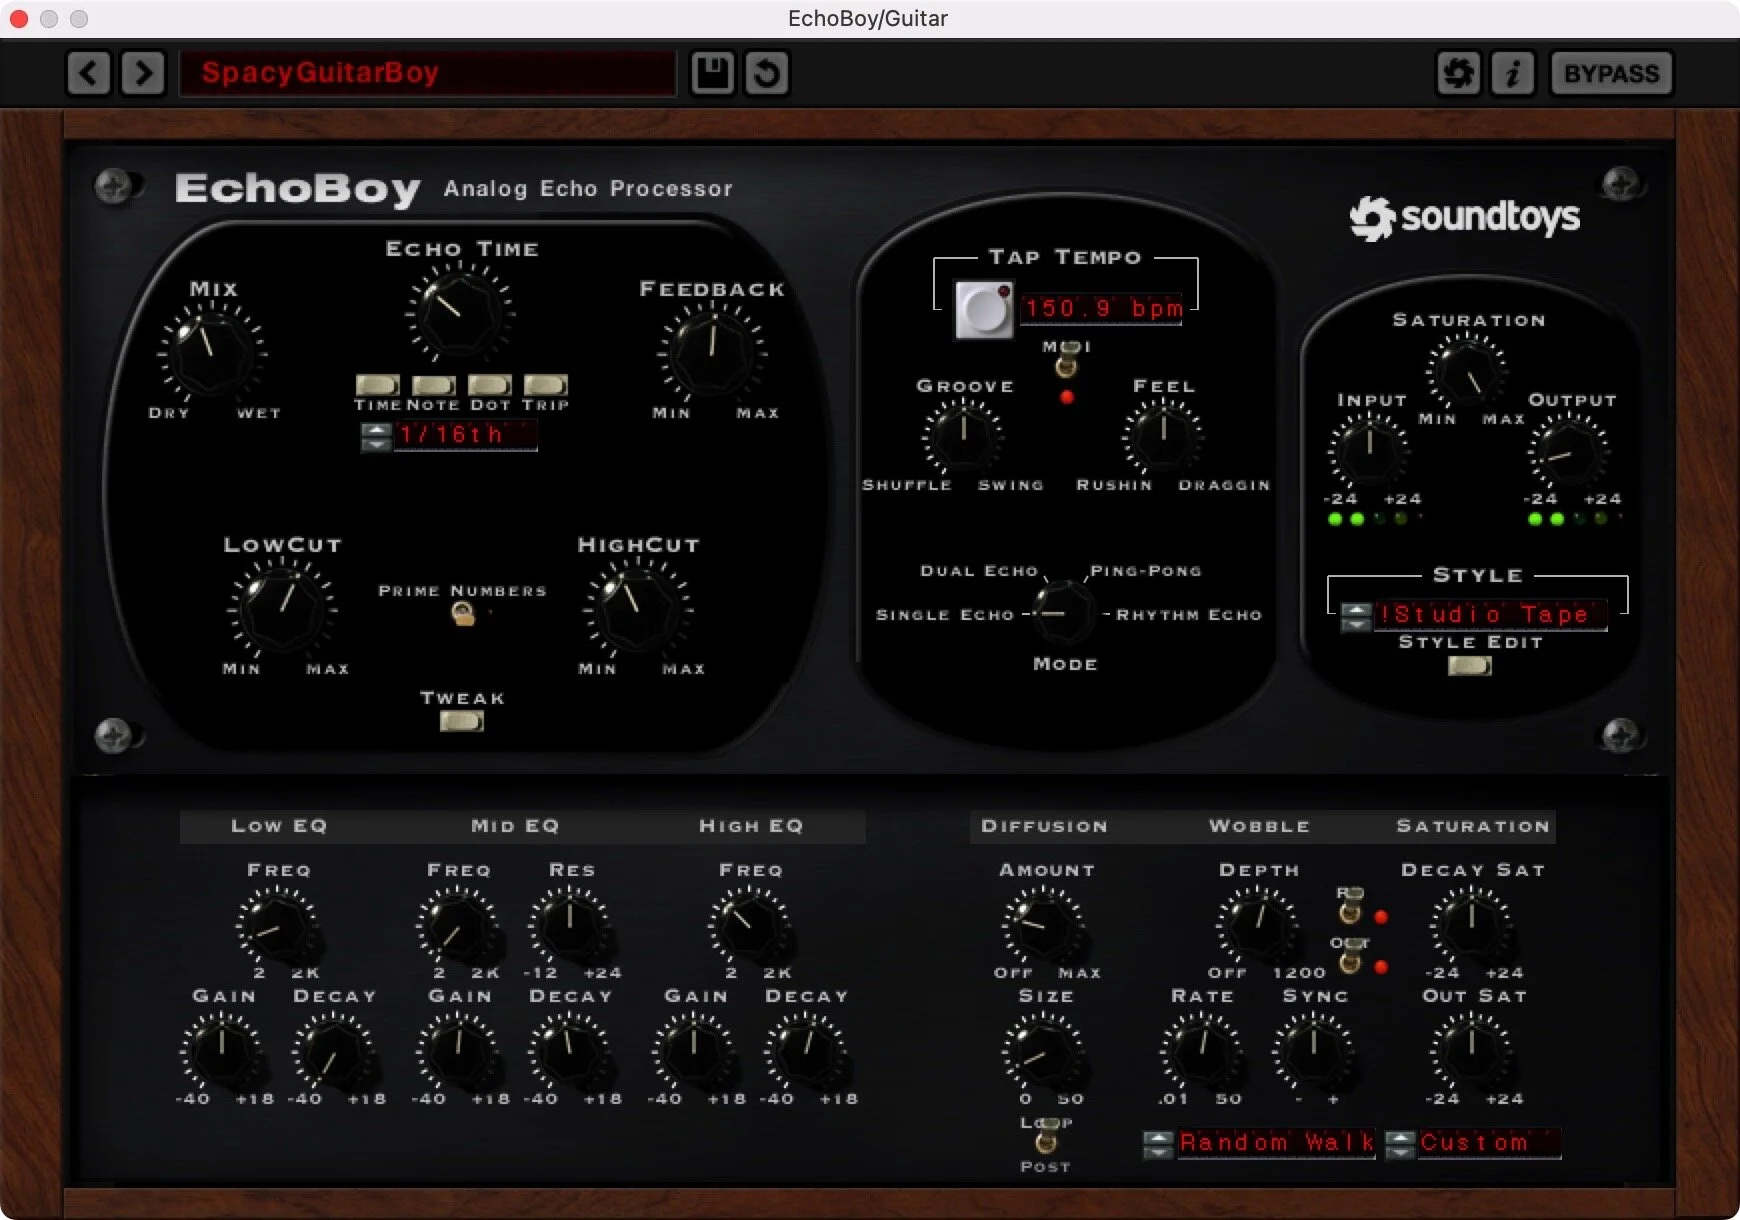
Task: Select the Low EQ section header
Action: click(x=279, y=826)
